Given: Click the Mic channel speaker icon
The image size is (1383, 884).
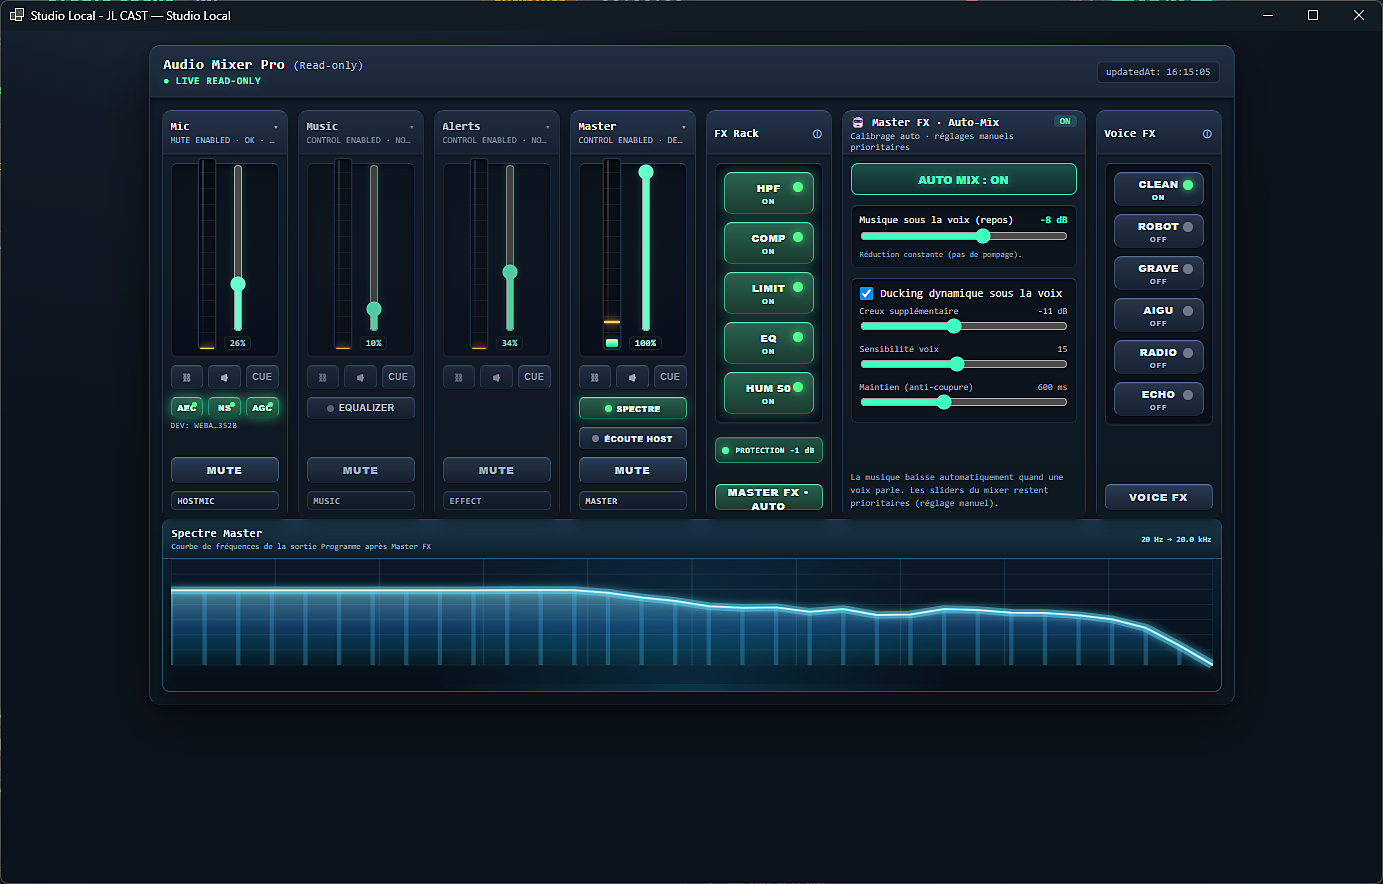Looking at the screenshot, I should click(225, 377).
